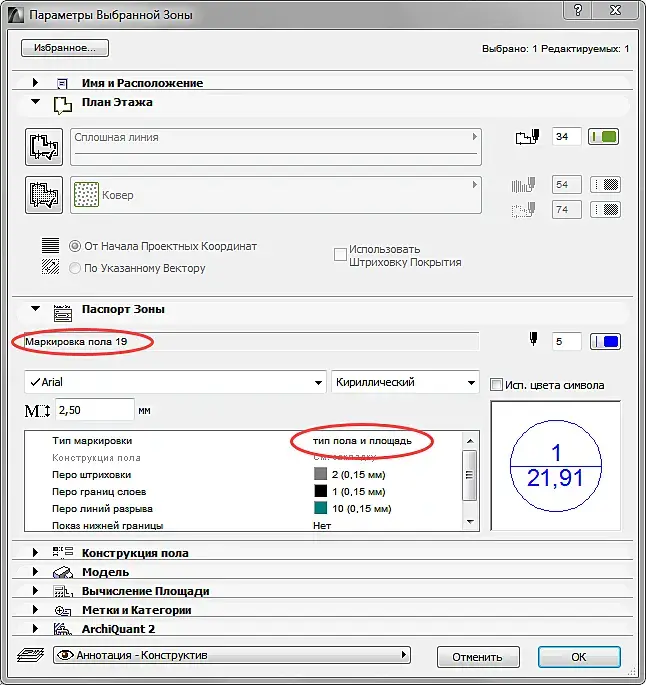
Task: Open the Ковер fill type dropdown
Action: coord(276,195)
